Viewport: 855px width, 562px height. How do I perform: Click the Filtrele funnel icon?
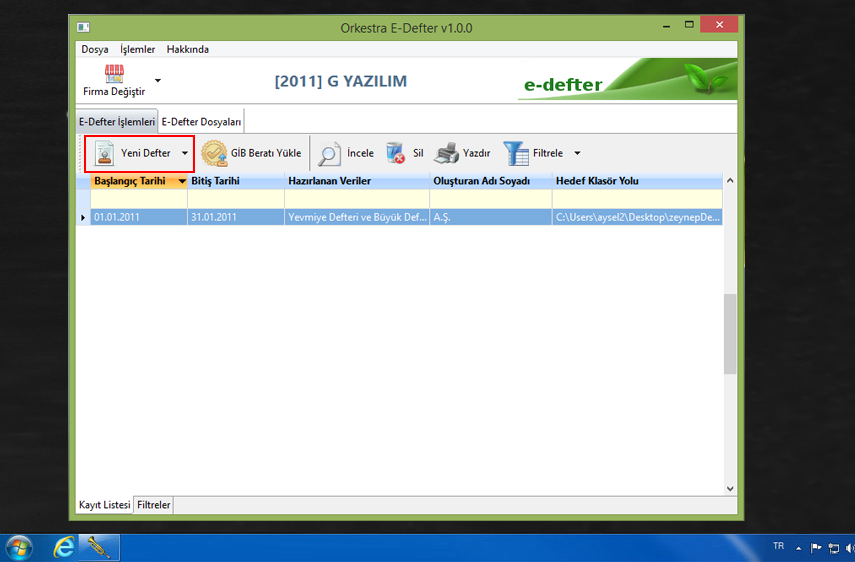pyautogui.click(x=515, y=153)
